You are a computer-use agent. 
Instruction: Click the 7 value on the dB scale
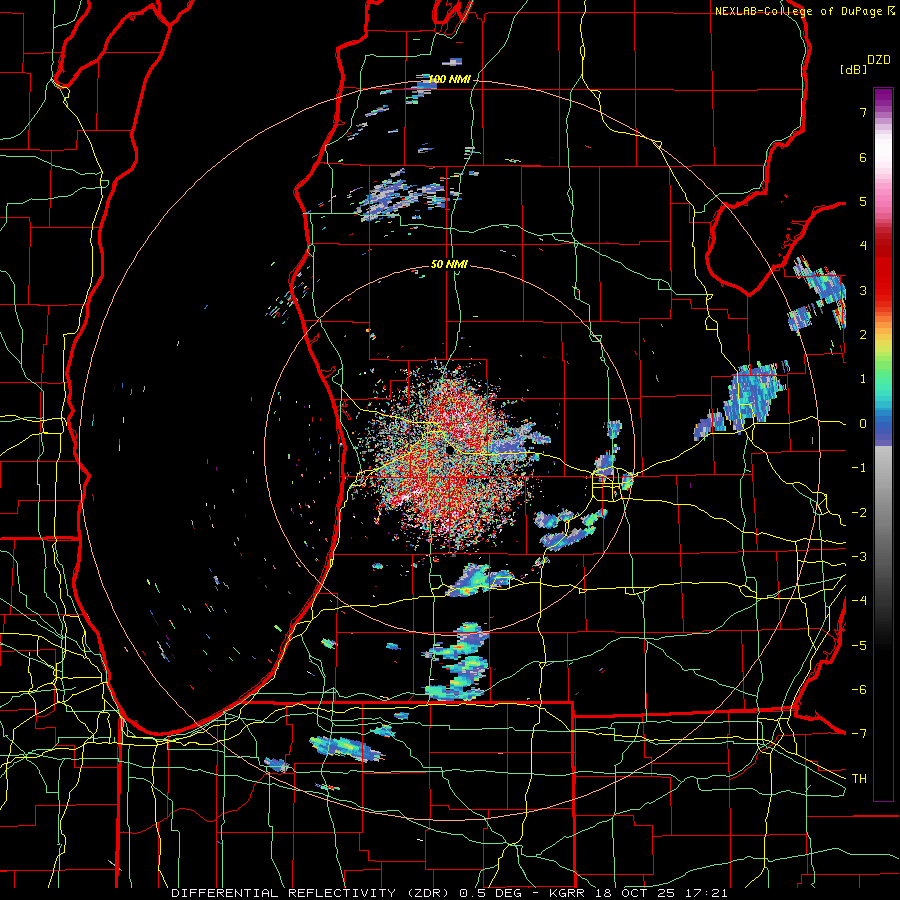pyautogui.click(x=863, y=112)
